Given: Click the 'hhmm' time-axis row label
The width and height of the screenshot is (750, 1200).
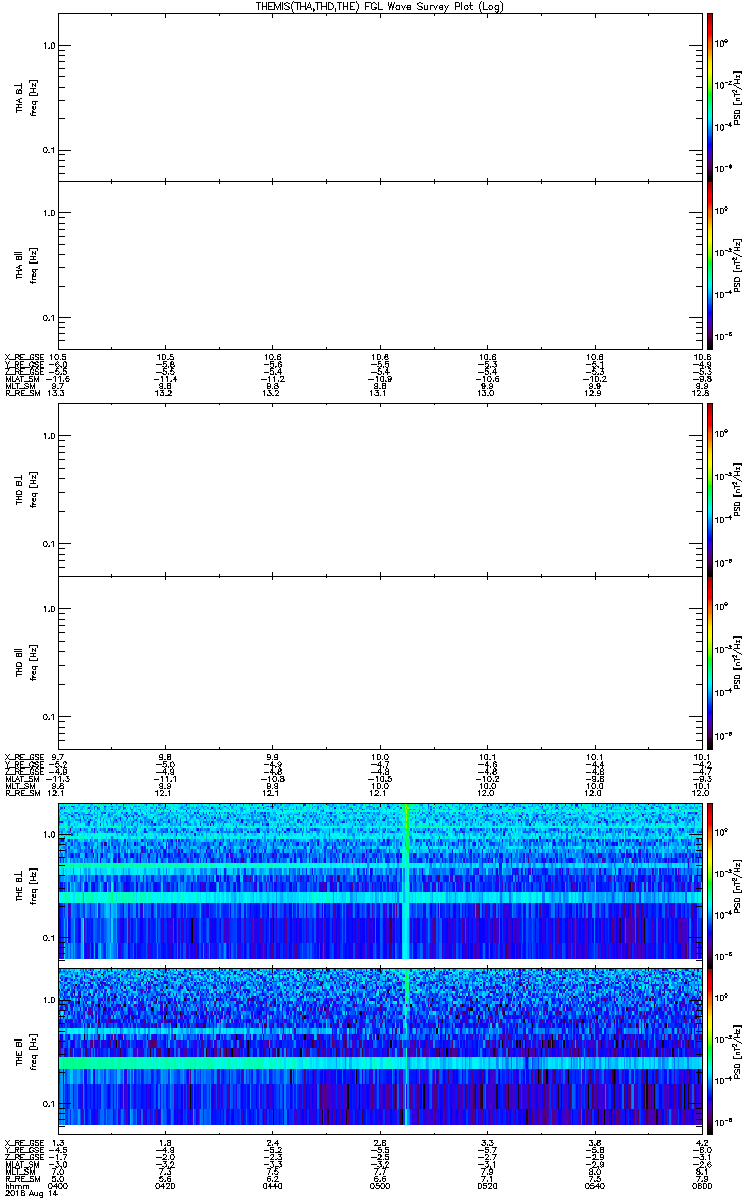Looking at the screenshot, I should coord(15,1184).
